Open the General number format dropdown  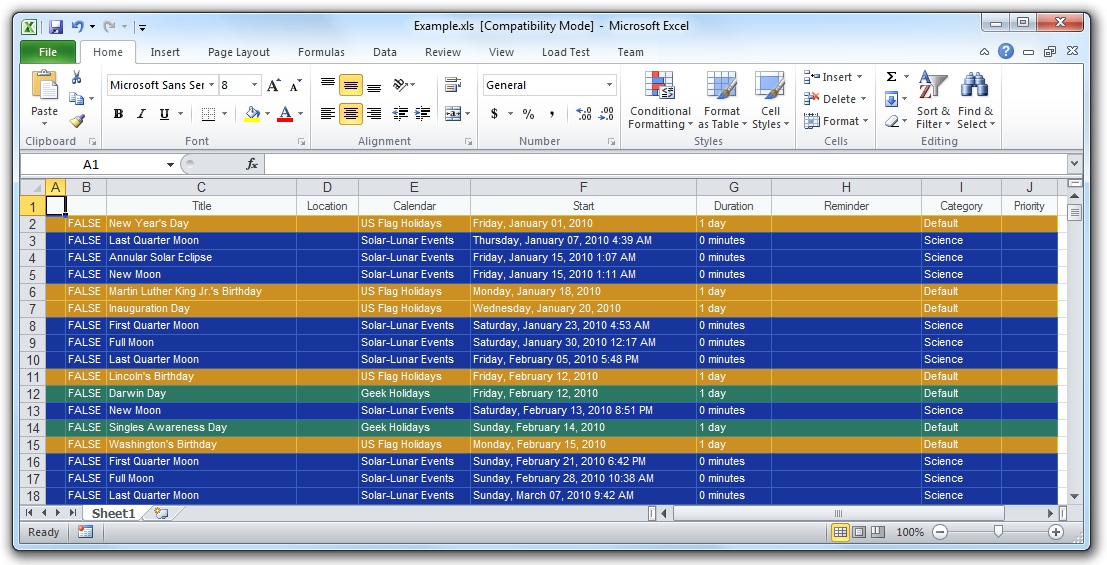(609, 85)
